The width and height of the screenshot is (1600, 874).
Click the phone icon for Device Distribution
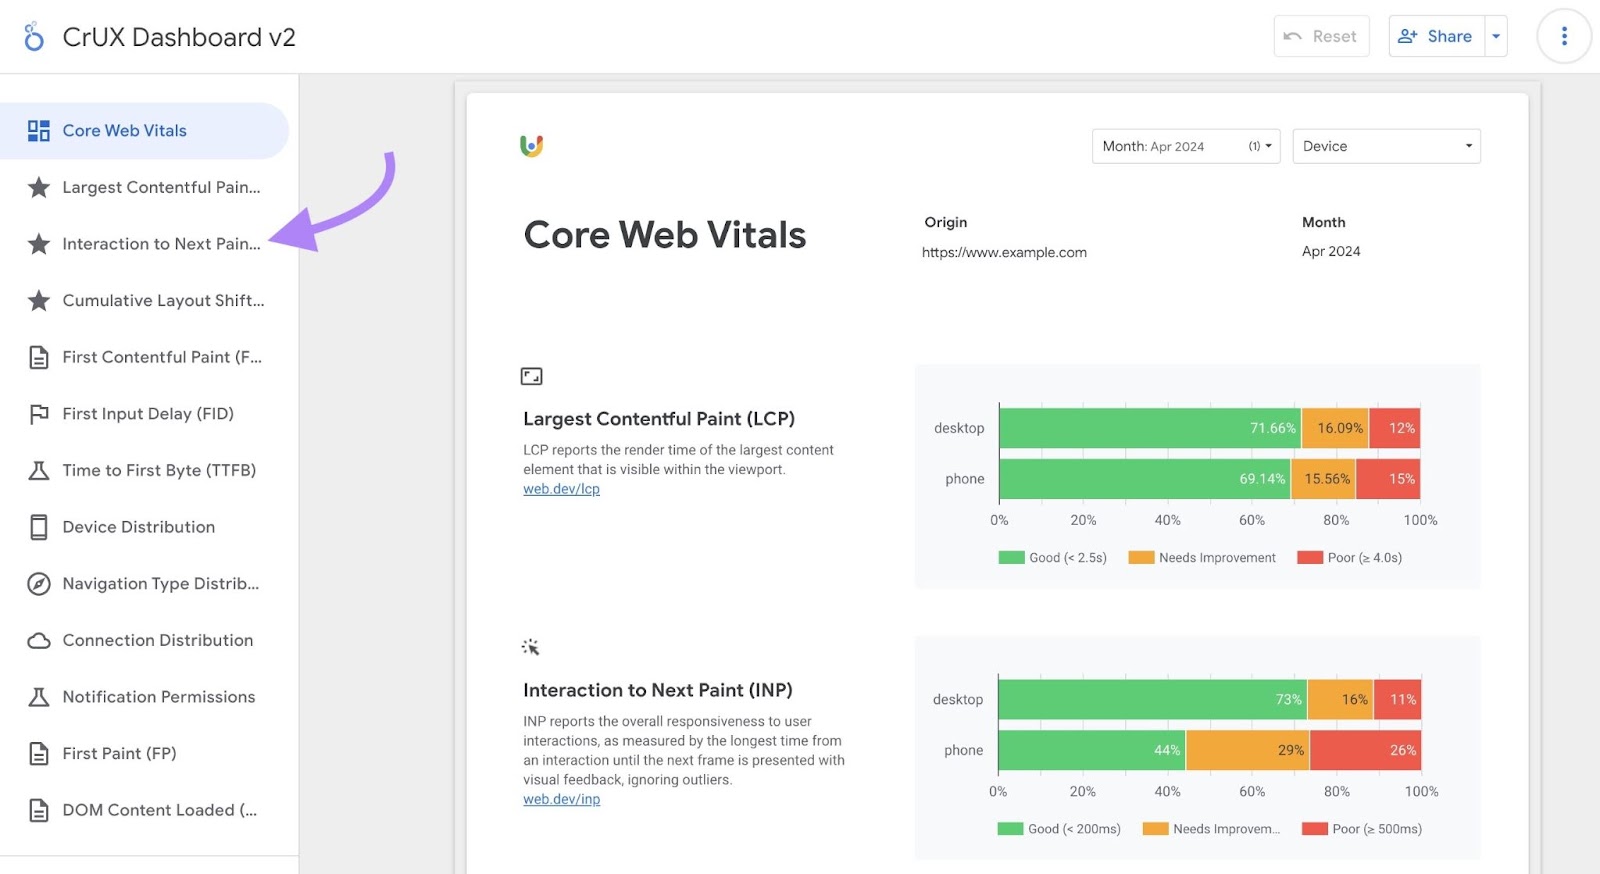coord(39,527)
